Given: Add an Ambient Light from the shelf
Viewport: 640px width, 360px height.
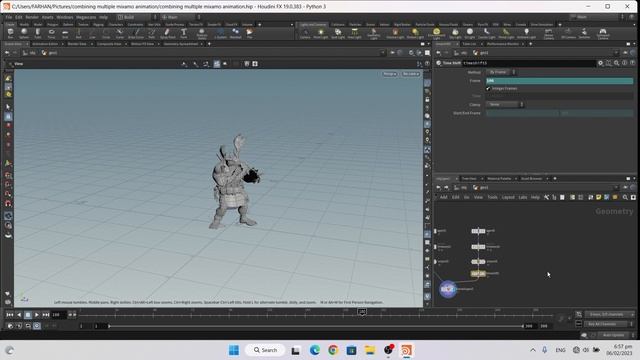Looking at the screenshot, I should point(527,33).
